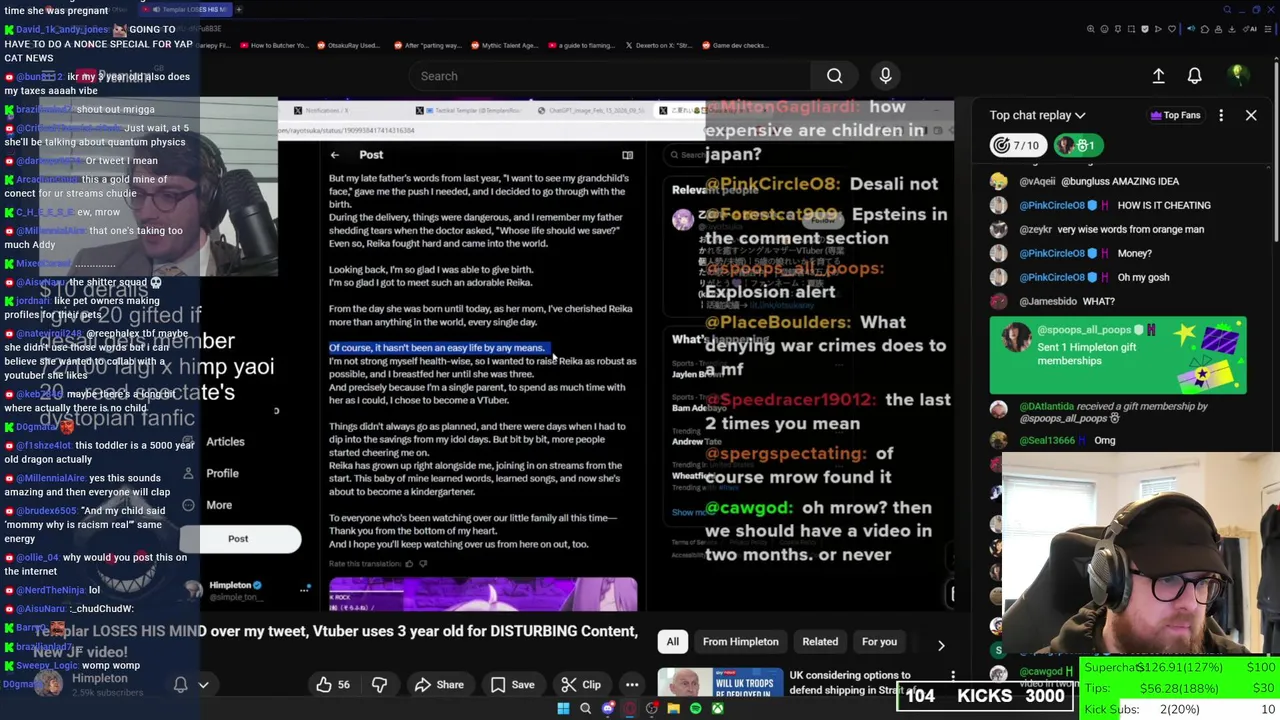Open the OtakuRay Used bookmark
This screenshot has height=720, width=1280.
pos(348,45)
